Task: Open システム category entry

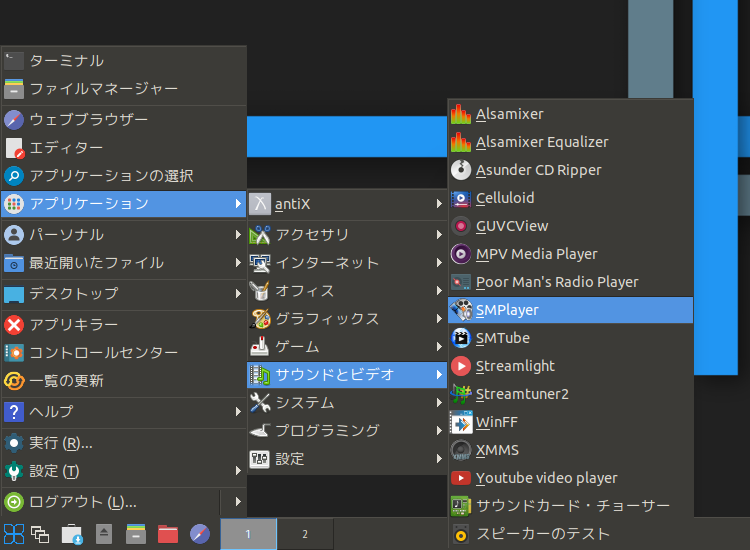Action: coord(347,403)
